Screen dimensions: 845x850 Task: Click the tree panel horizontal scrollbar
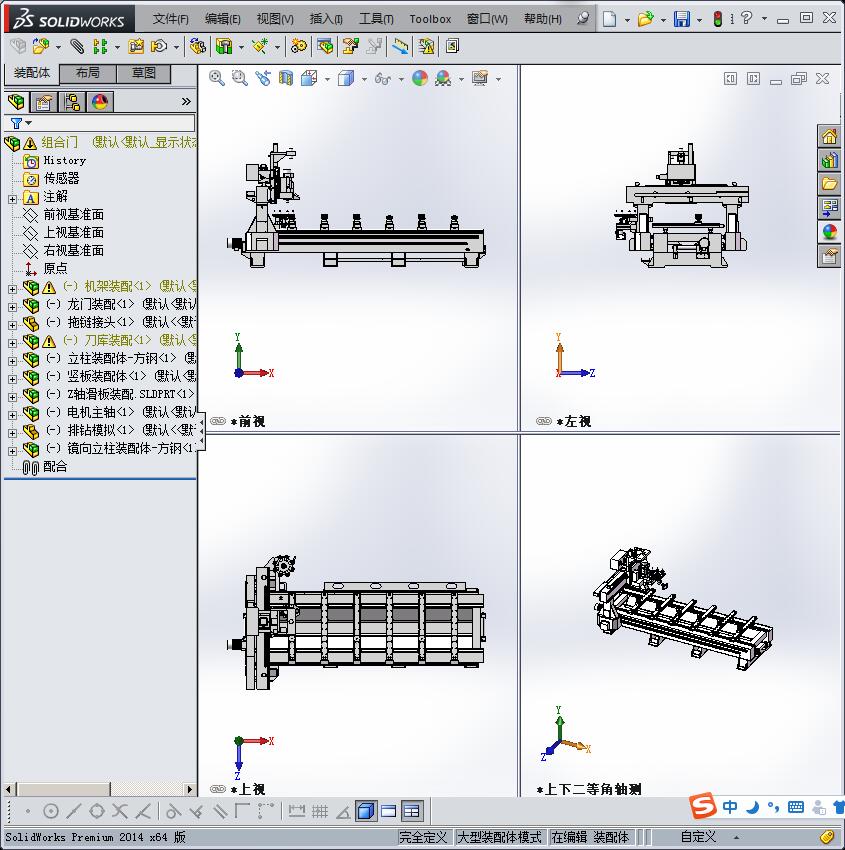99,789
